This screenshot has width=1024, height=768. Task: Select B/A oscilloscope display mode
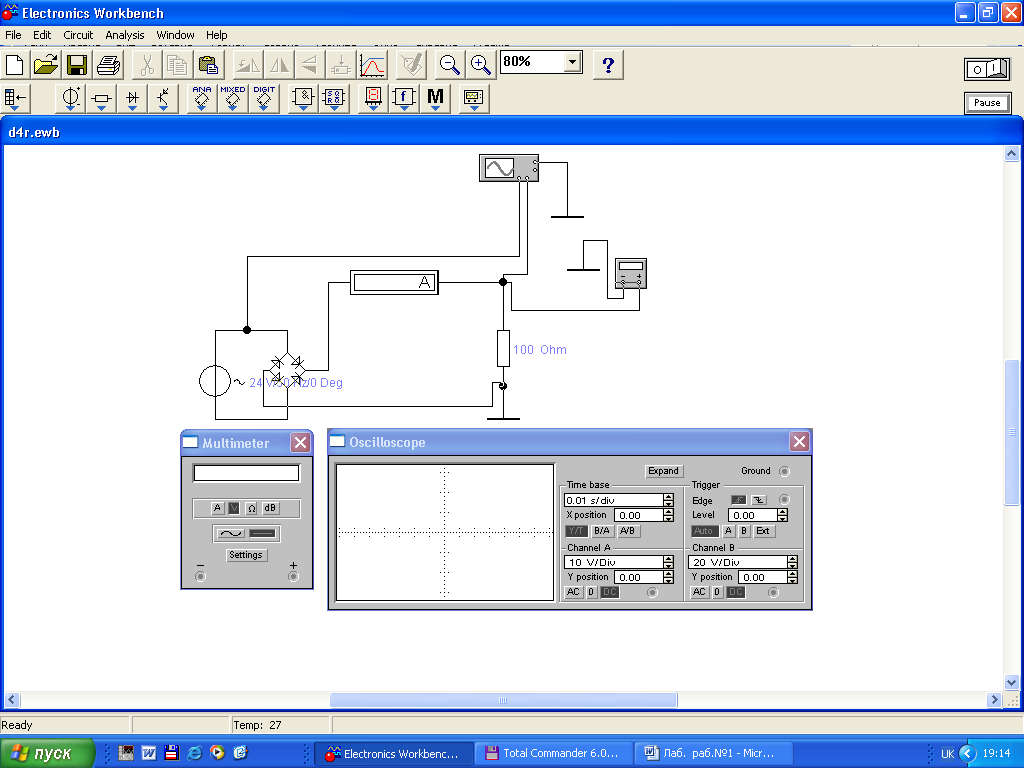click(x=601, y=531)
